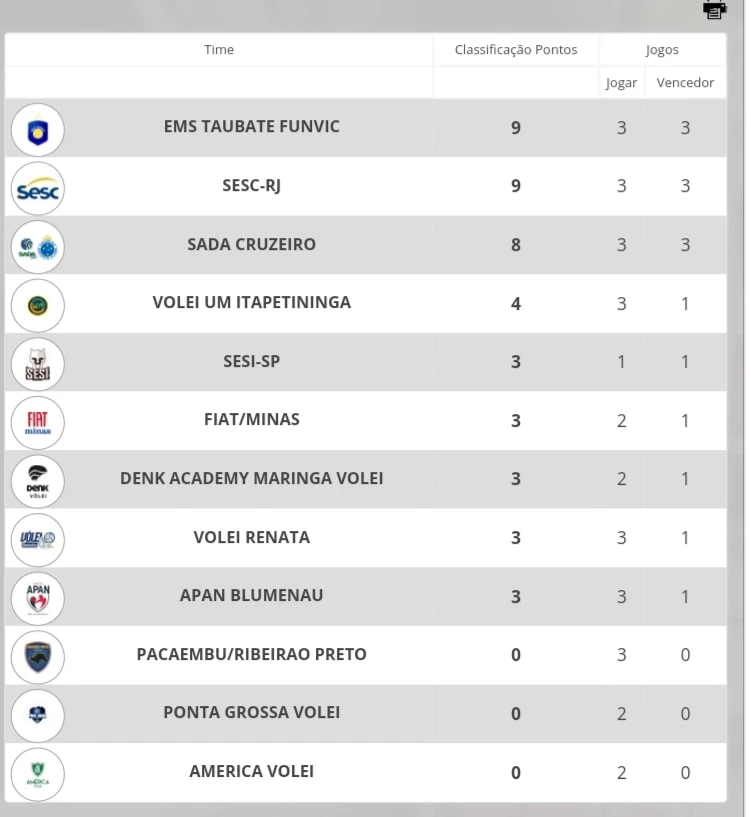Click the Ponta Grossa Volei logo
Viewport: 751px width, 817px height.
(38, 715)
